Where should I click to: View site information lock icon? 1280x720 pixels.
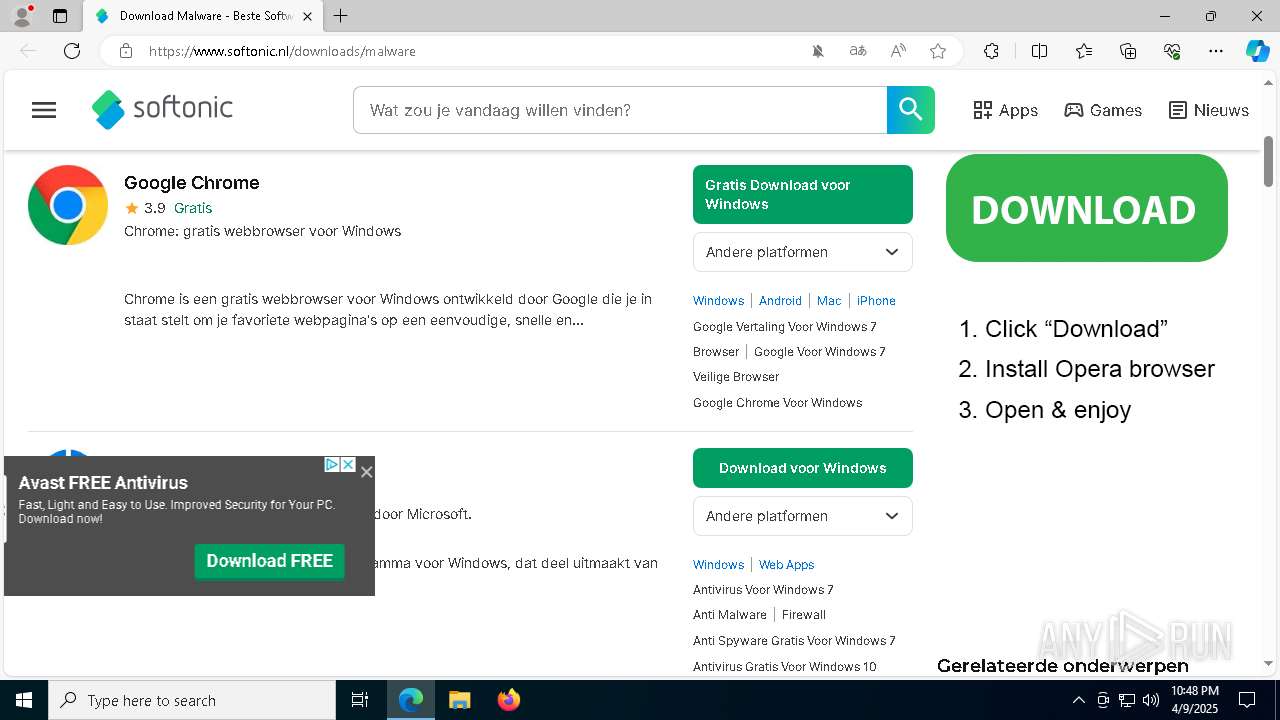126,51
